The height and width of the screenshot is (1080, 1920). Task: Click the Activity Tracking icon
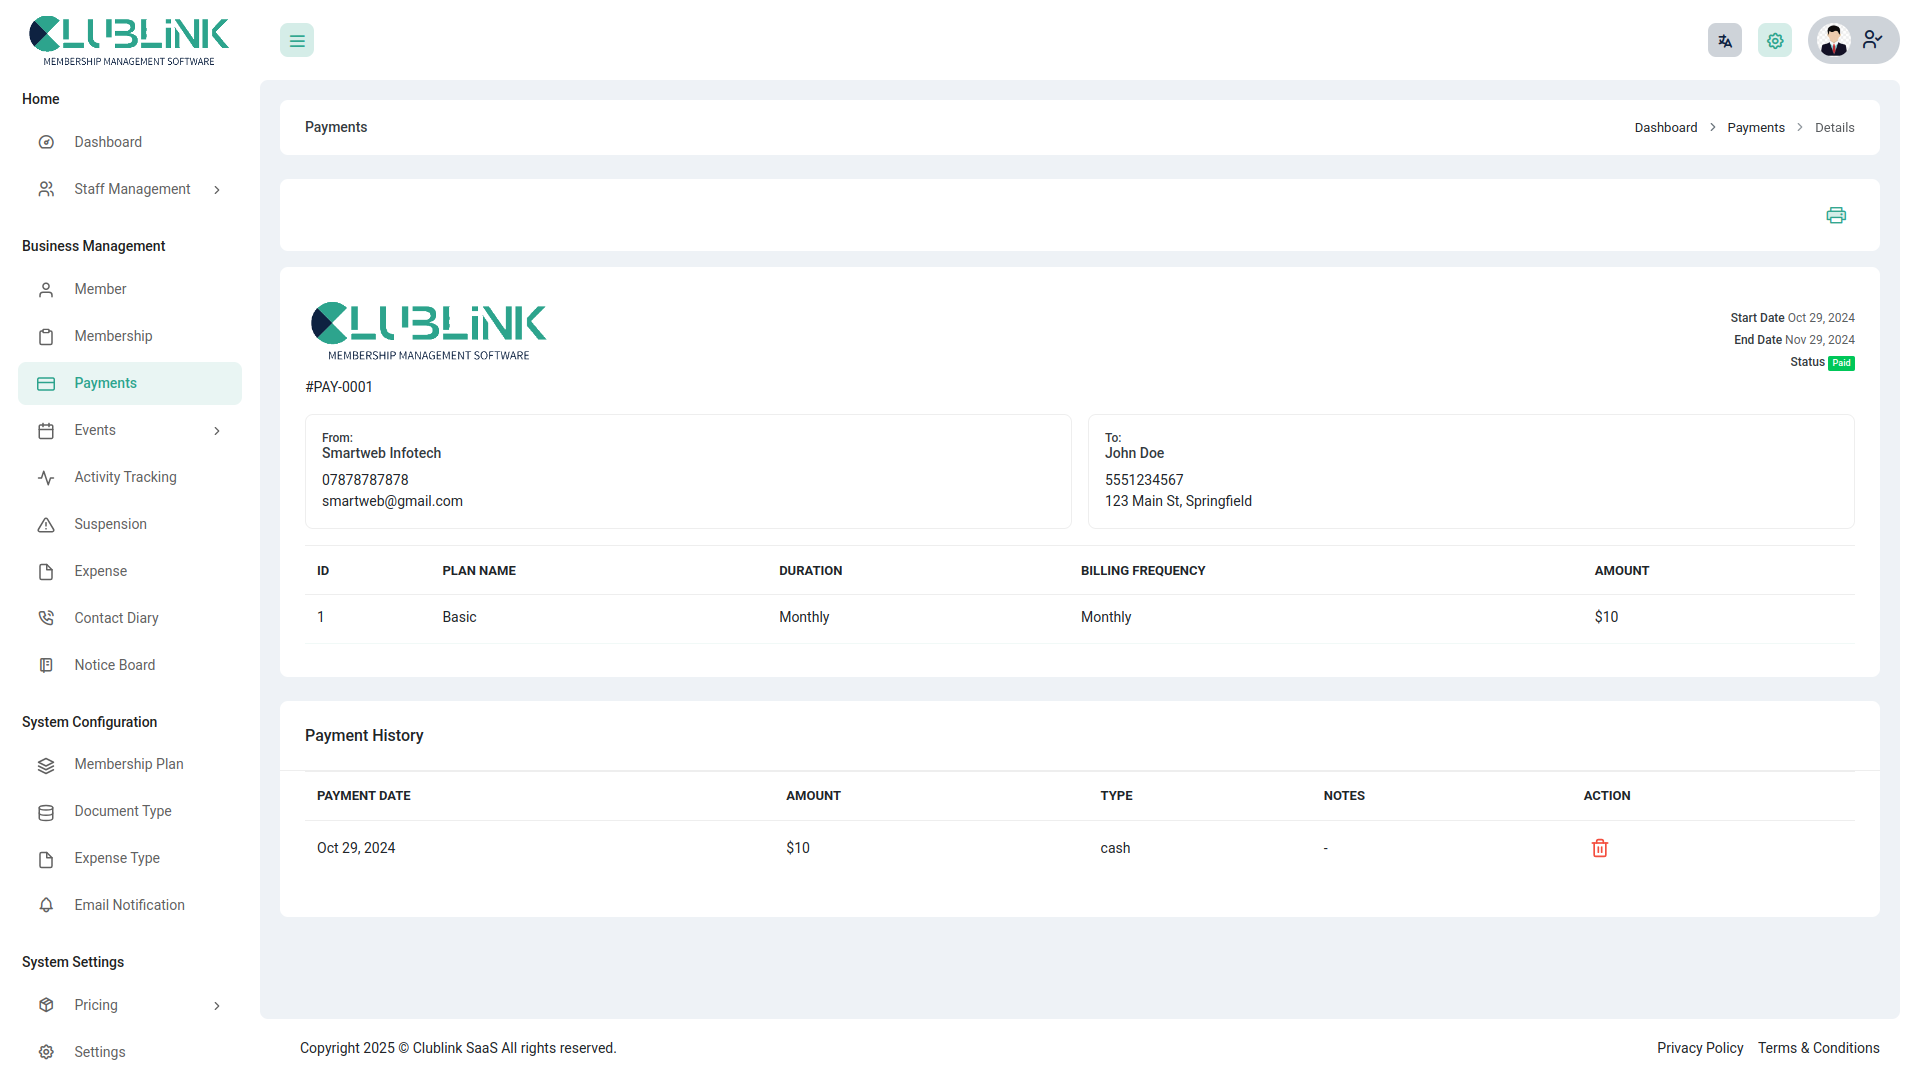click(x=46, y=477)
